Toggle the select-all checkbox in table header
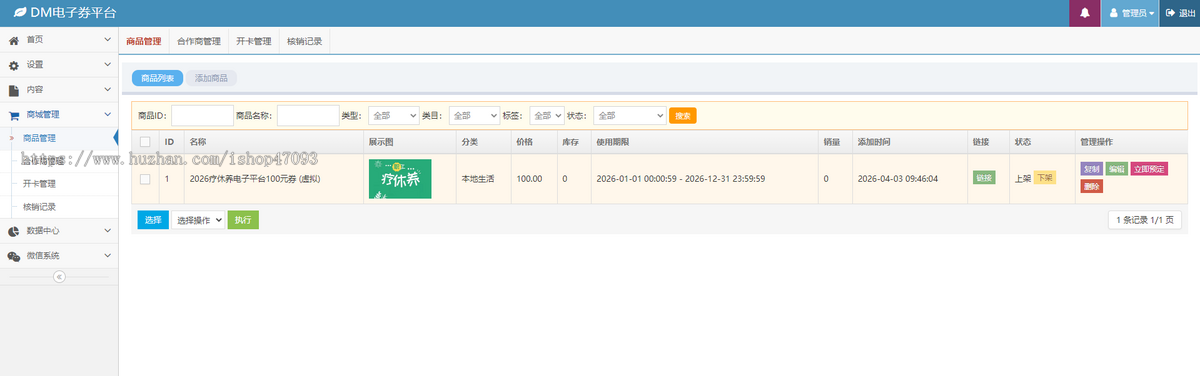 (145, 142)
